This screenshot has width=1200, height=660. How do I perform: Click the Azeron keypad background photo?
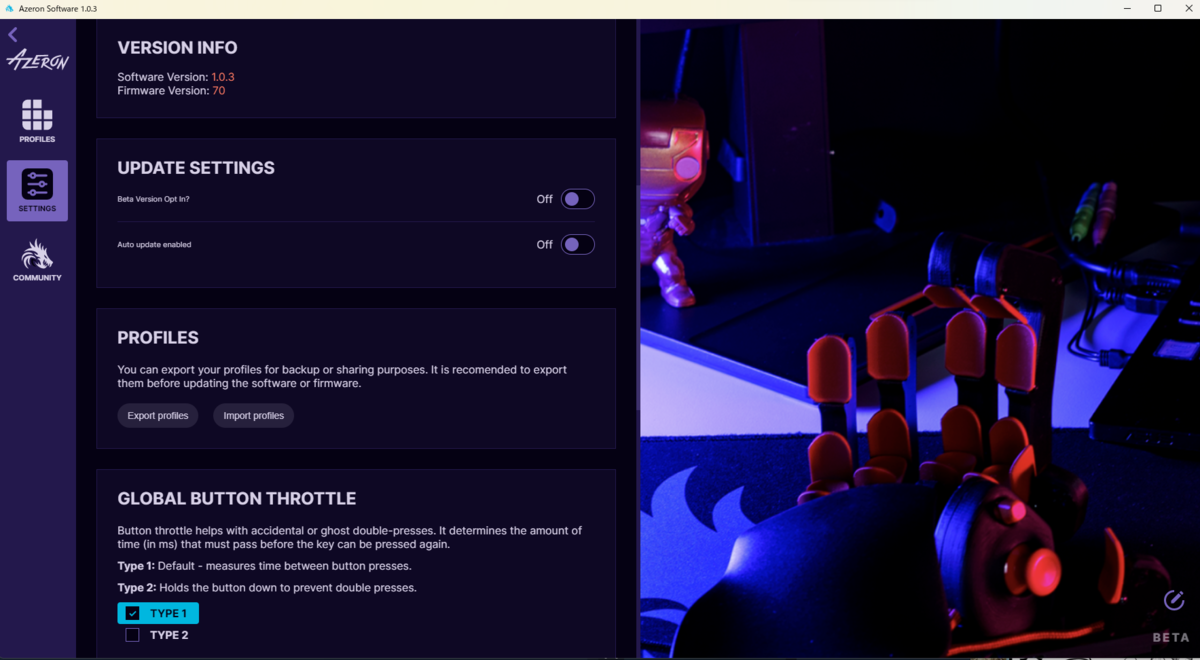tap(920, 338)
